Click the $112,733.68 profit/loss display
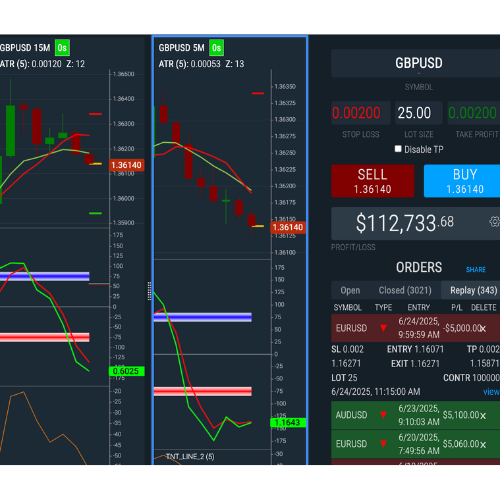Image resolution: width=500 pixels, height=500 pixels. click(405, 223)
